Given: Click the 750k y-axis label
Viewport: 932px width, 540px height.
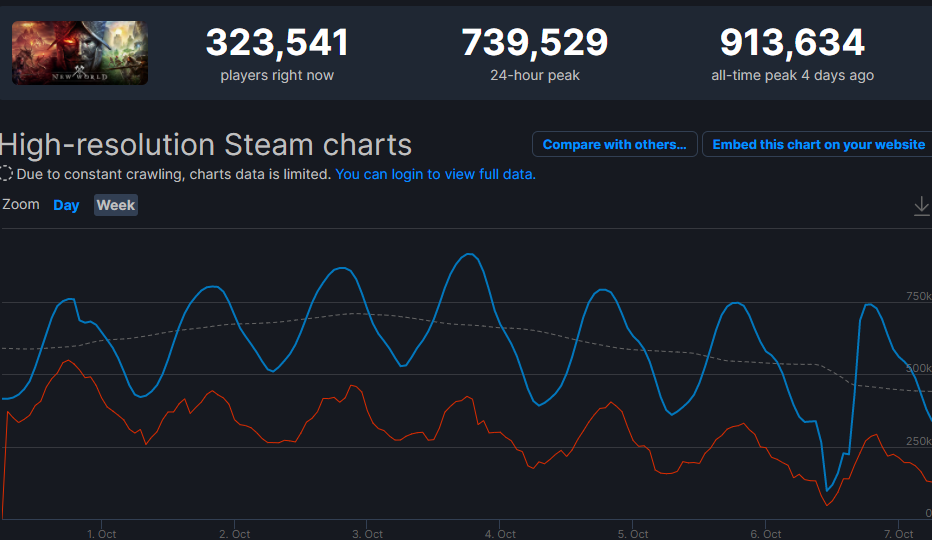Looking at the screenshot, I should click(918, 296).
